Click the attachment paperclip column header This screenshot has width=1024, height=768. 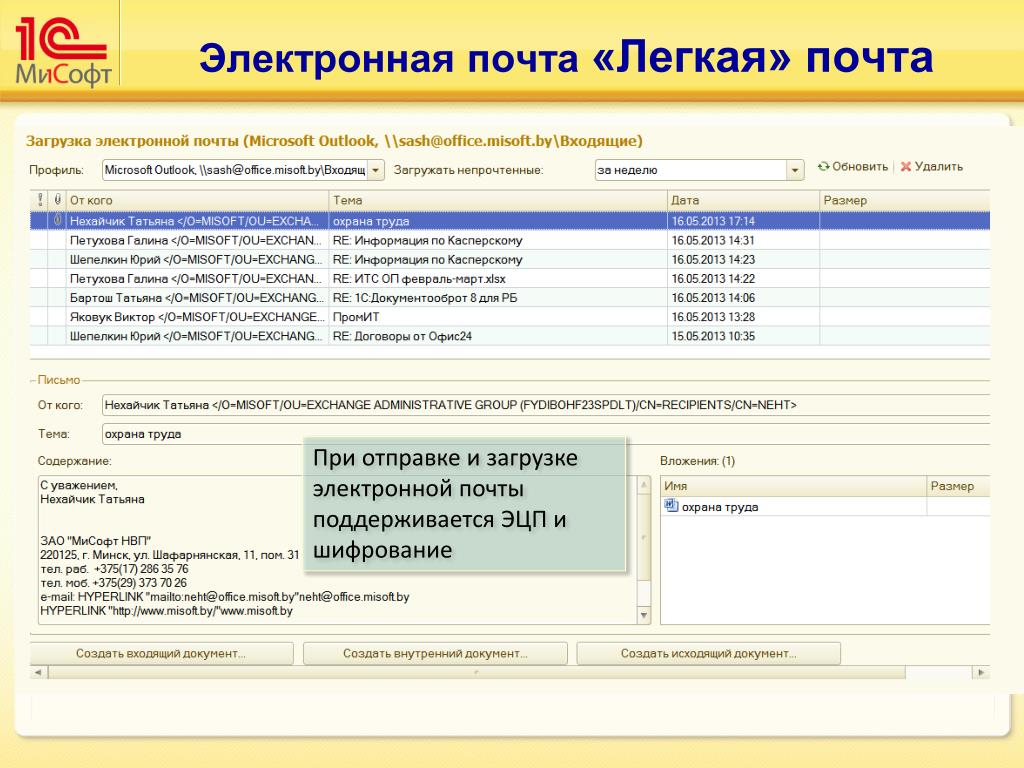pos(57,200)
